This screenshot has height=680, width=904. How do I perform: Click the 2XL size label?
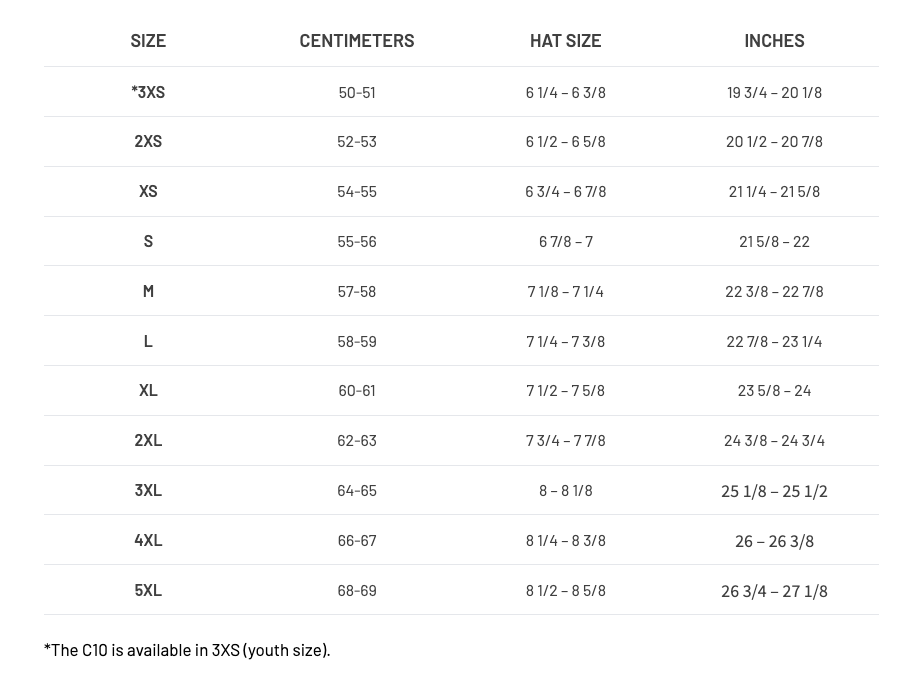pos(148,440)
